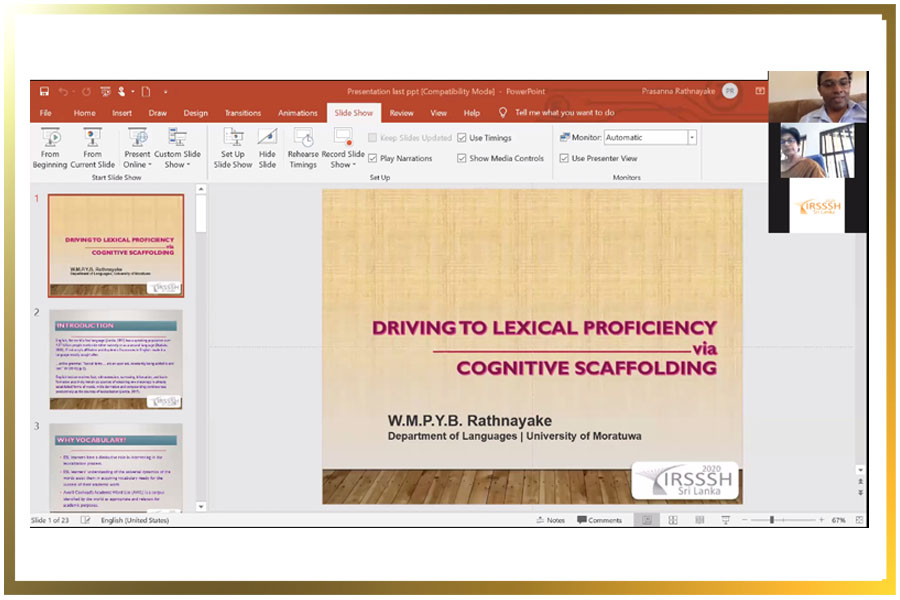900x600 pixels.
Task: Click the English (United States) language indicator
Action: 135,520
